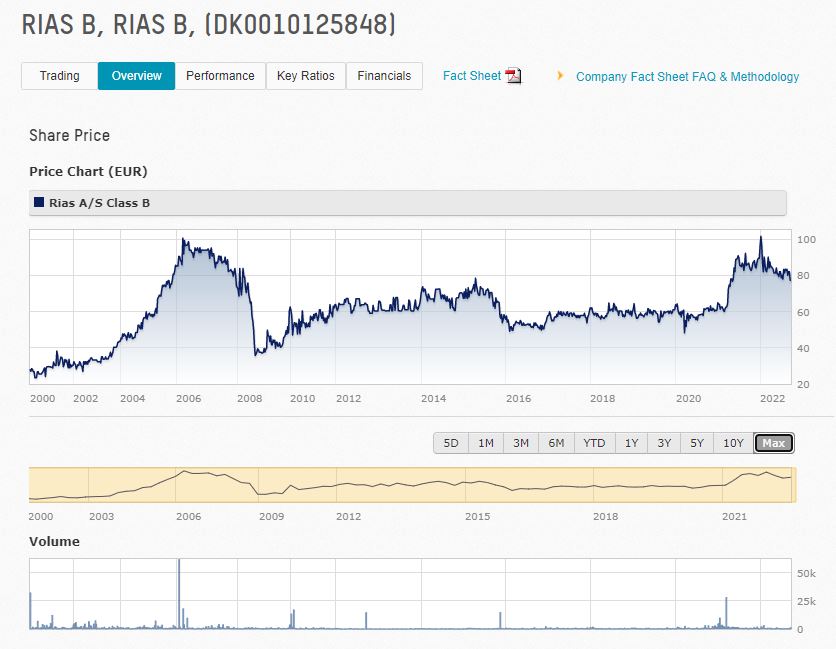Open the Overview tab
836x649 pixels.
135,75
